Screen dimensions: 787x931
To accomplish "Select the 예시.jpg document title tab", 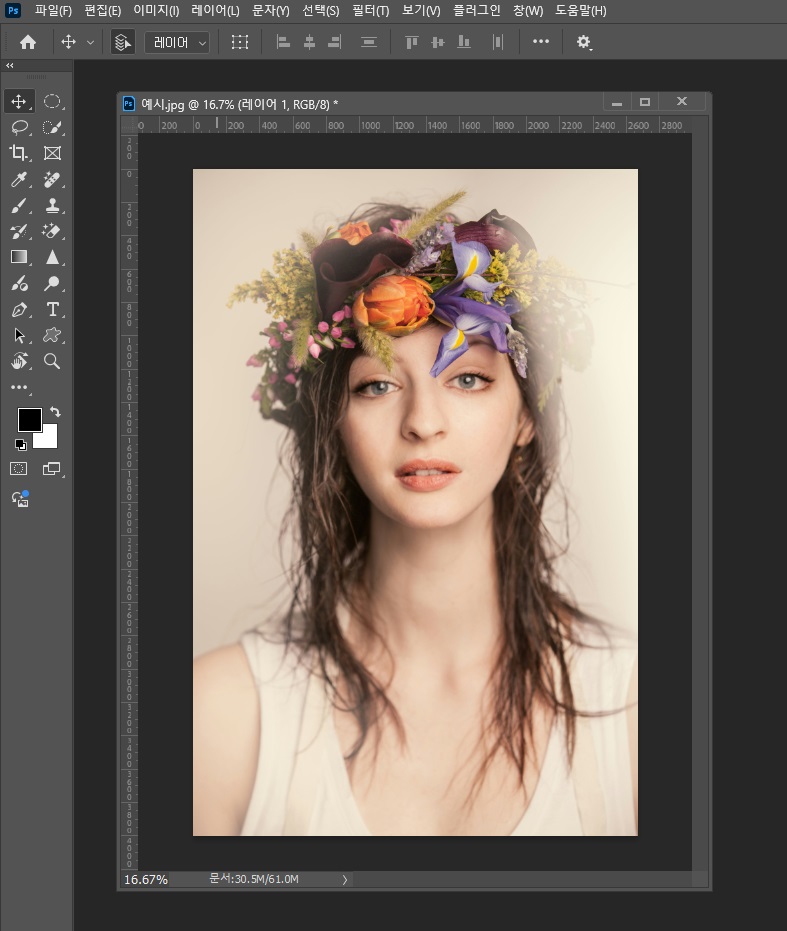I will pyautogui.click(x=239, y=104).
